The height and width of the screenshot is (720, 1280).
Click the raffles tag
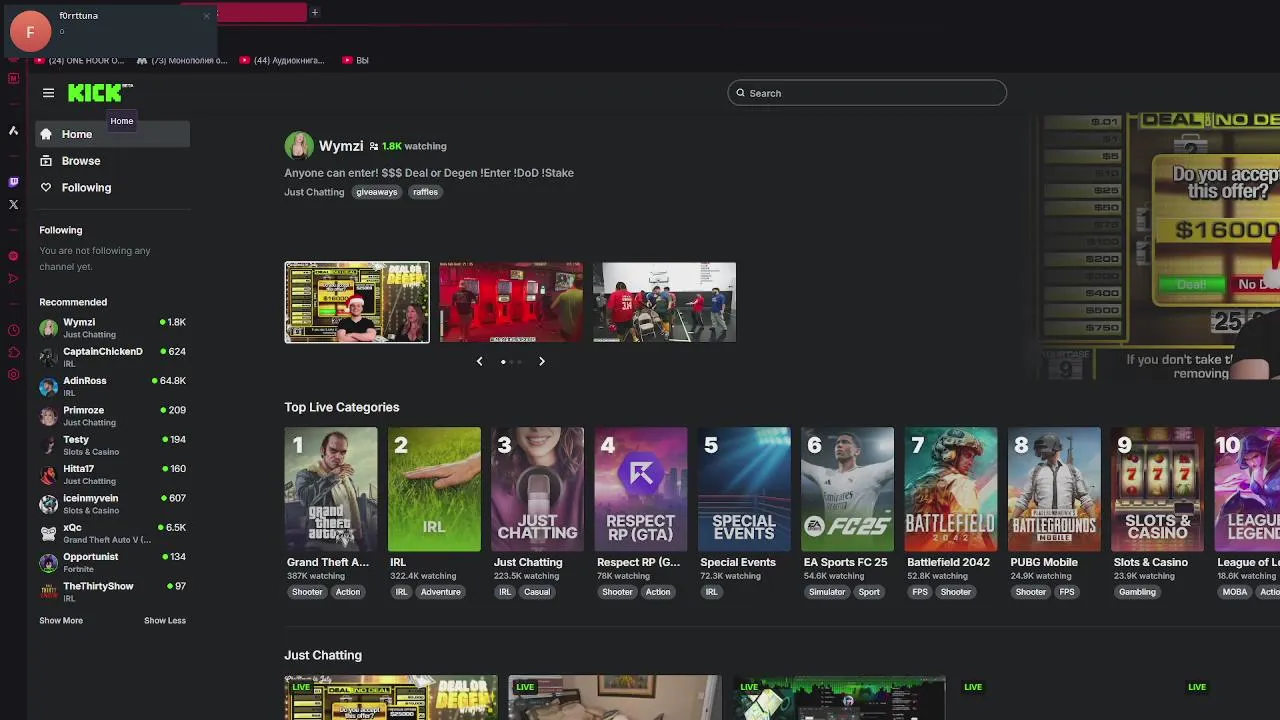pyautogui.click(x=425, y=192)
